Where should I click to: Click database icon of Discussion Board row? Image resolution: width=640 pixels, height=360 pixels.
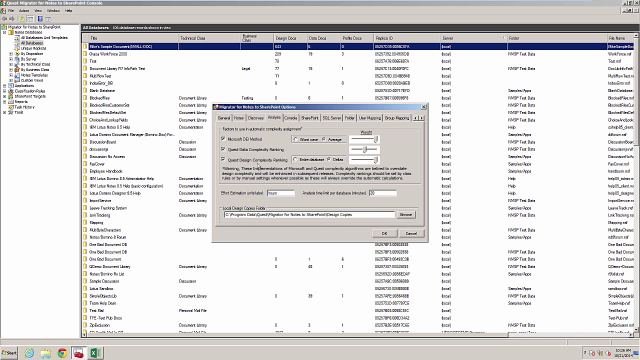[x=85, y=142]
